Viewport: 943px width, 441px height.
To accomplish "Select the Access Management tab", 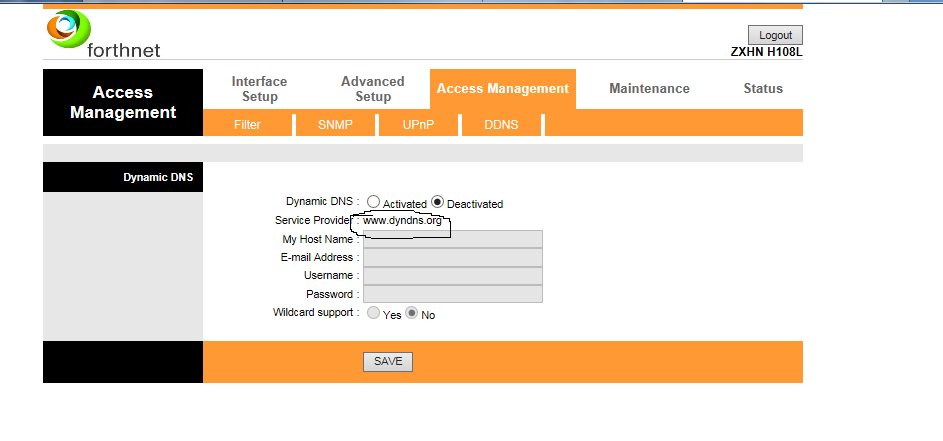I will pyautogui.click(x=503, y=88).
